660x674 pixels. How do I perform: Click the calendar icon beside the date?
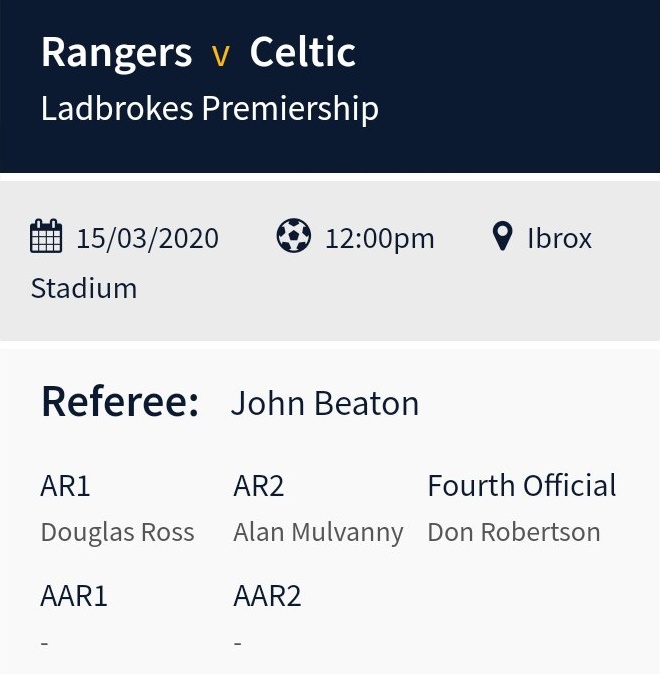click(x=47, y=237)
